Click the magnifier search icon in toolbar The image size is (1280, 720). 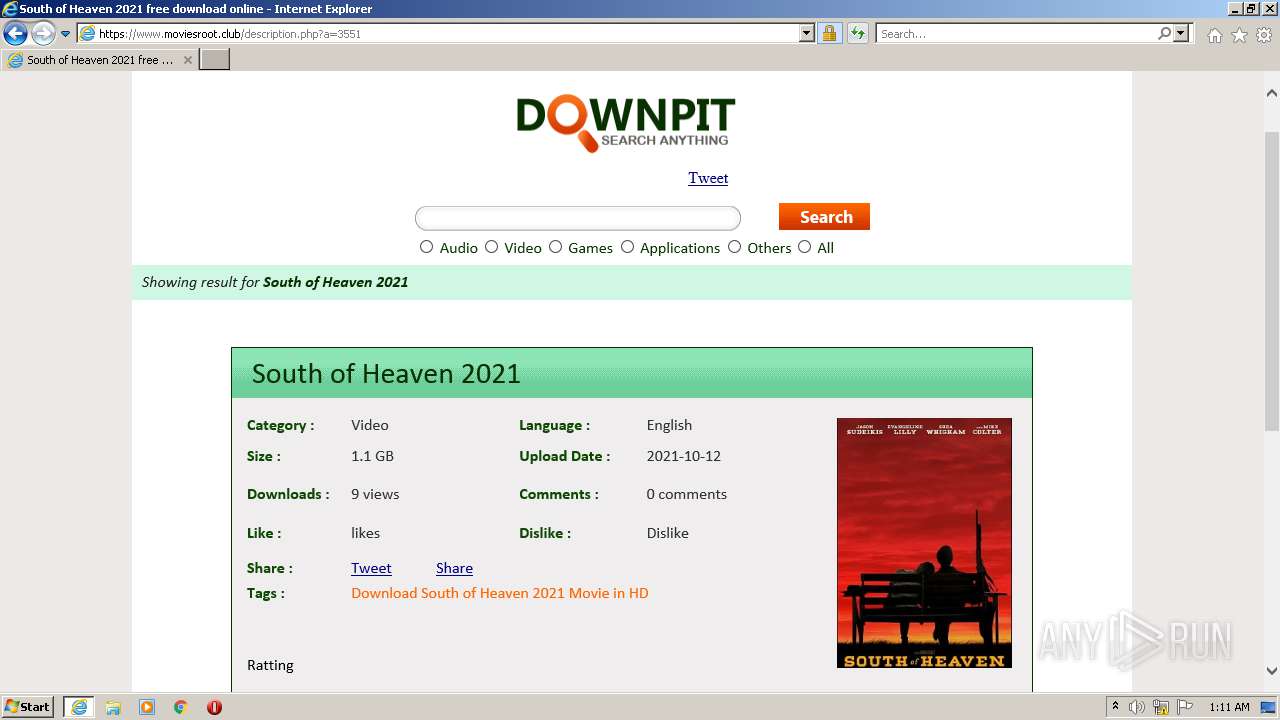point(1164,34)
